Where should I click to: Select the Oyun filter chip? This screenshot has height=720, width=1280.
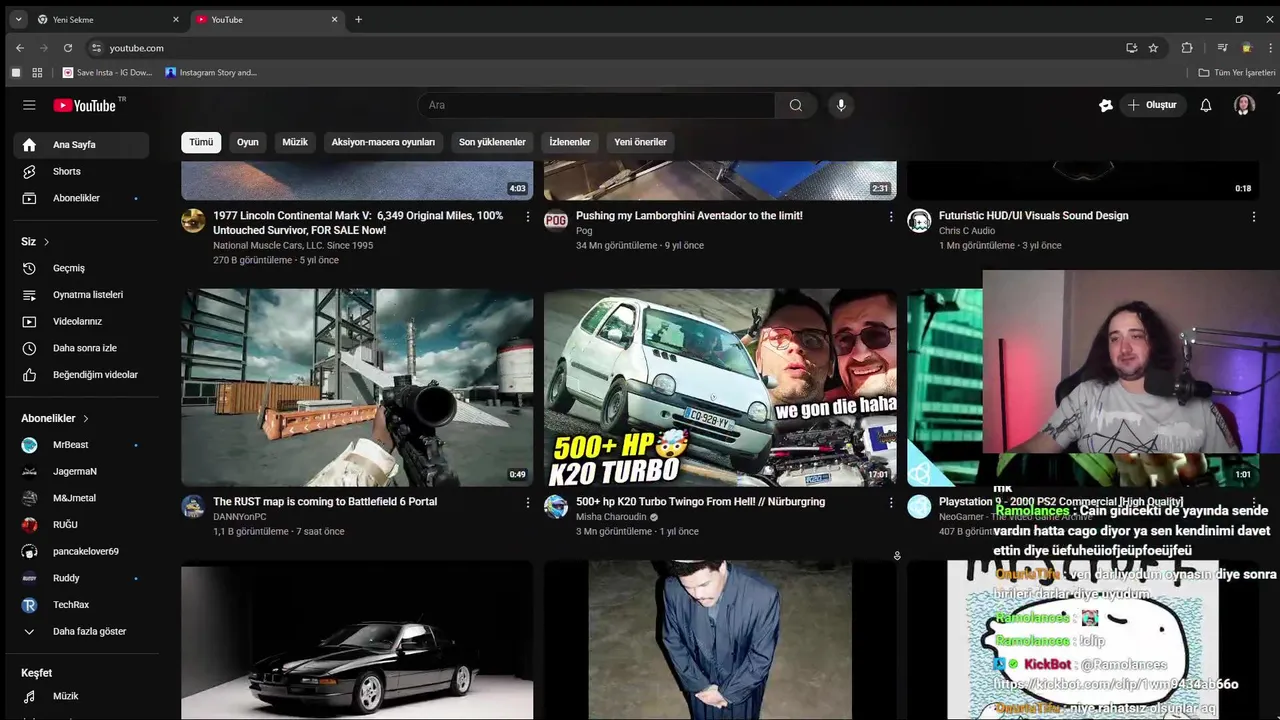pyautogui.click(x=248, y=142)
